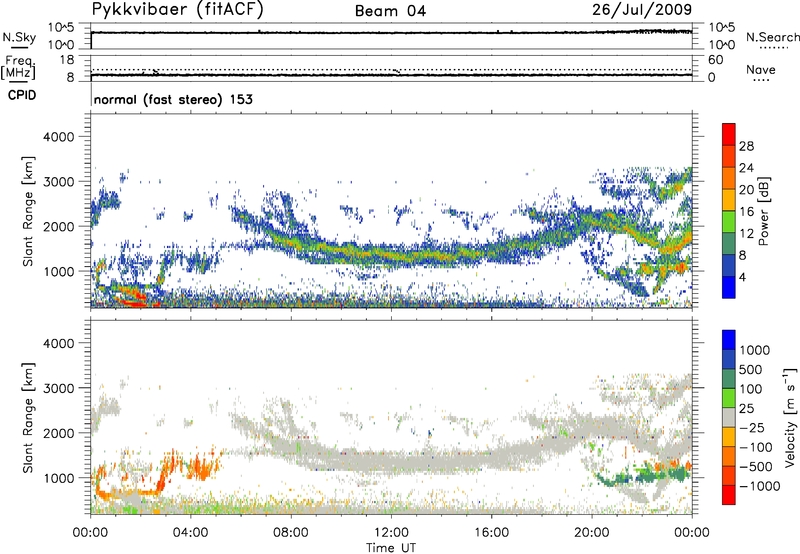Viewport: 800px width, 554px height.
Task: Click the 'CPID' label
Action: pos(22,95)
